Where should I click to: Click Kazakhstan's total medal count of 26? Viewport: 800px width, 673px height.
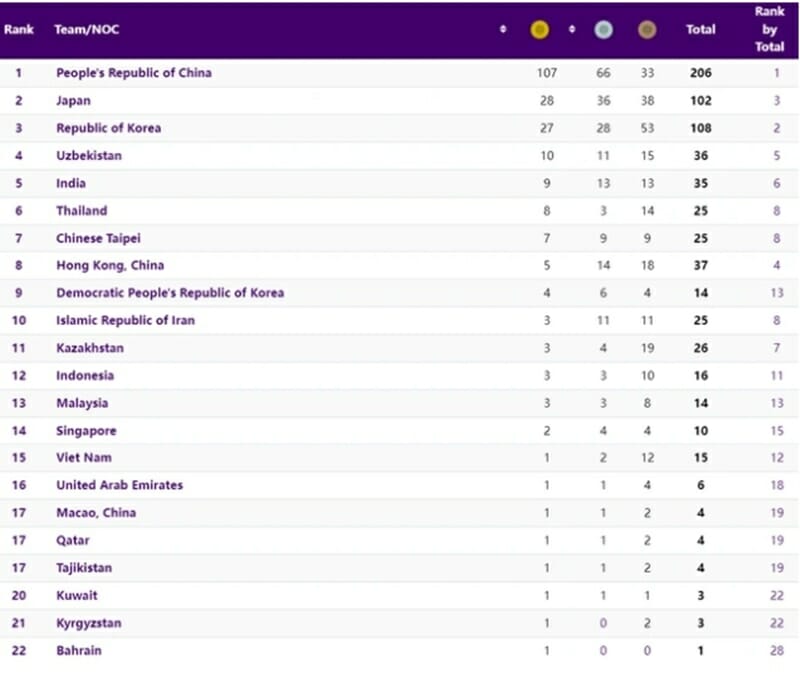pyautogui.click(x=701, y=348)
